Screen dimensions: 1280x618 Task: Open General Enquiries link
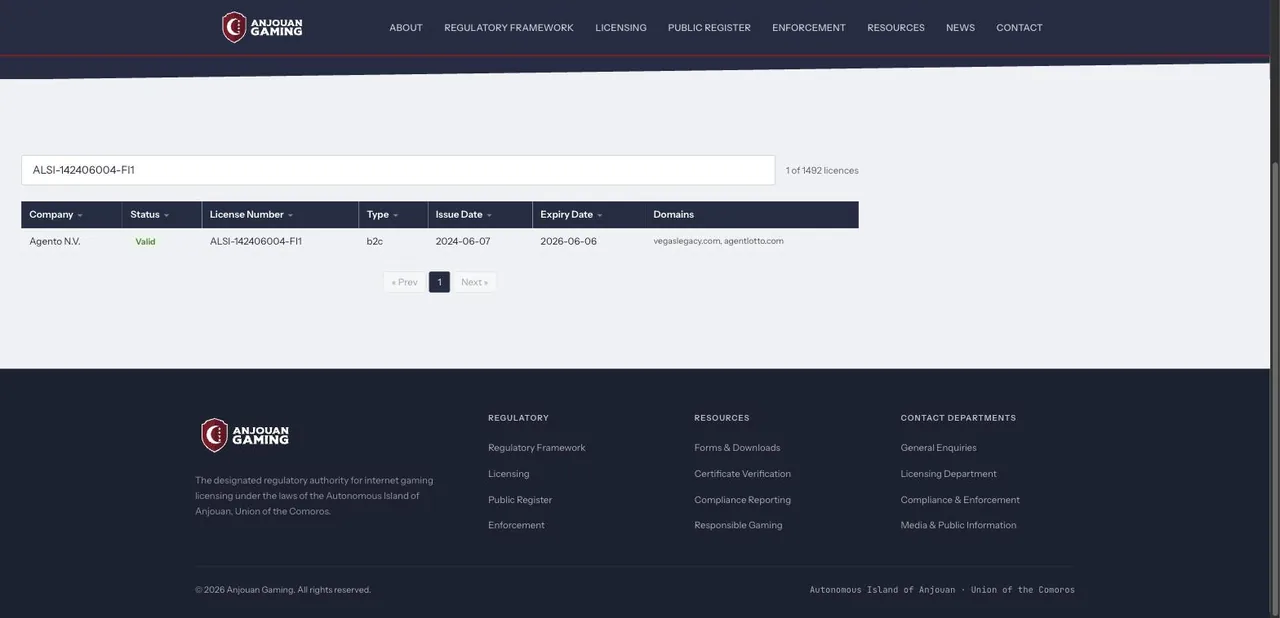point(939,448)
